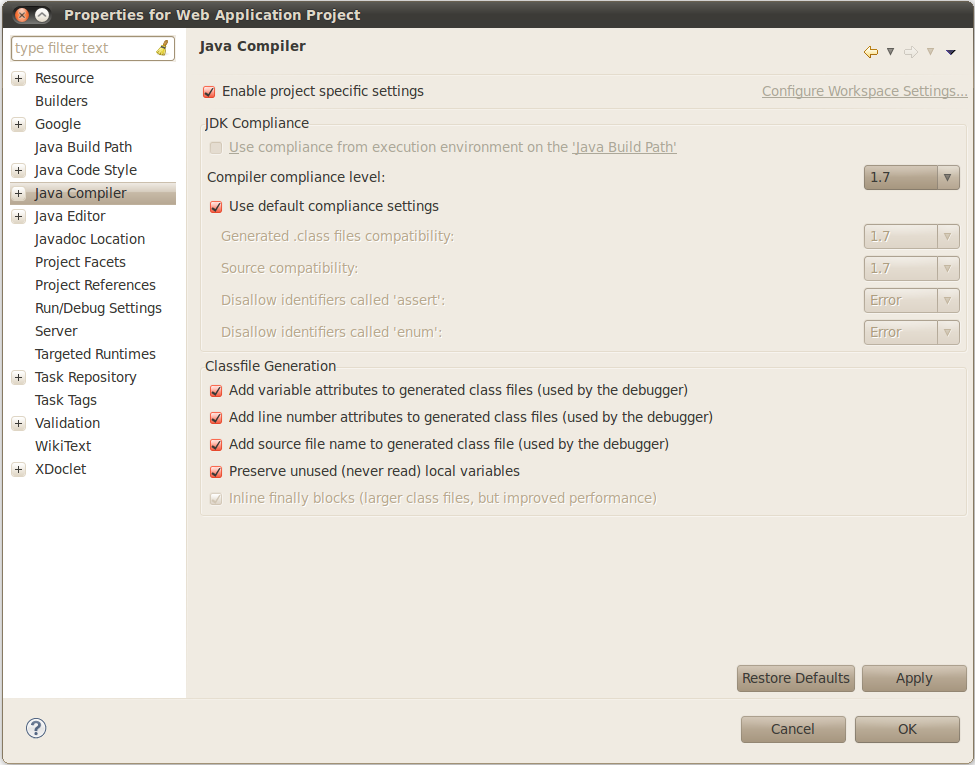Viewport: 975px width, 765px height.
Task: Select Java Build Path in sidebar
Action: point(83,147)
